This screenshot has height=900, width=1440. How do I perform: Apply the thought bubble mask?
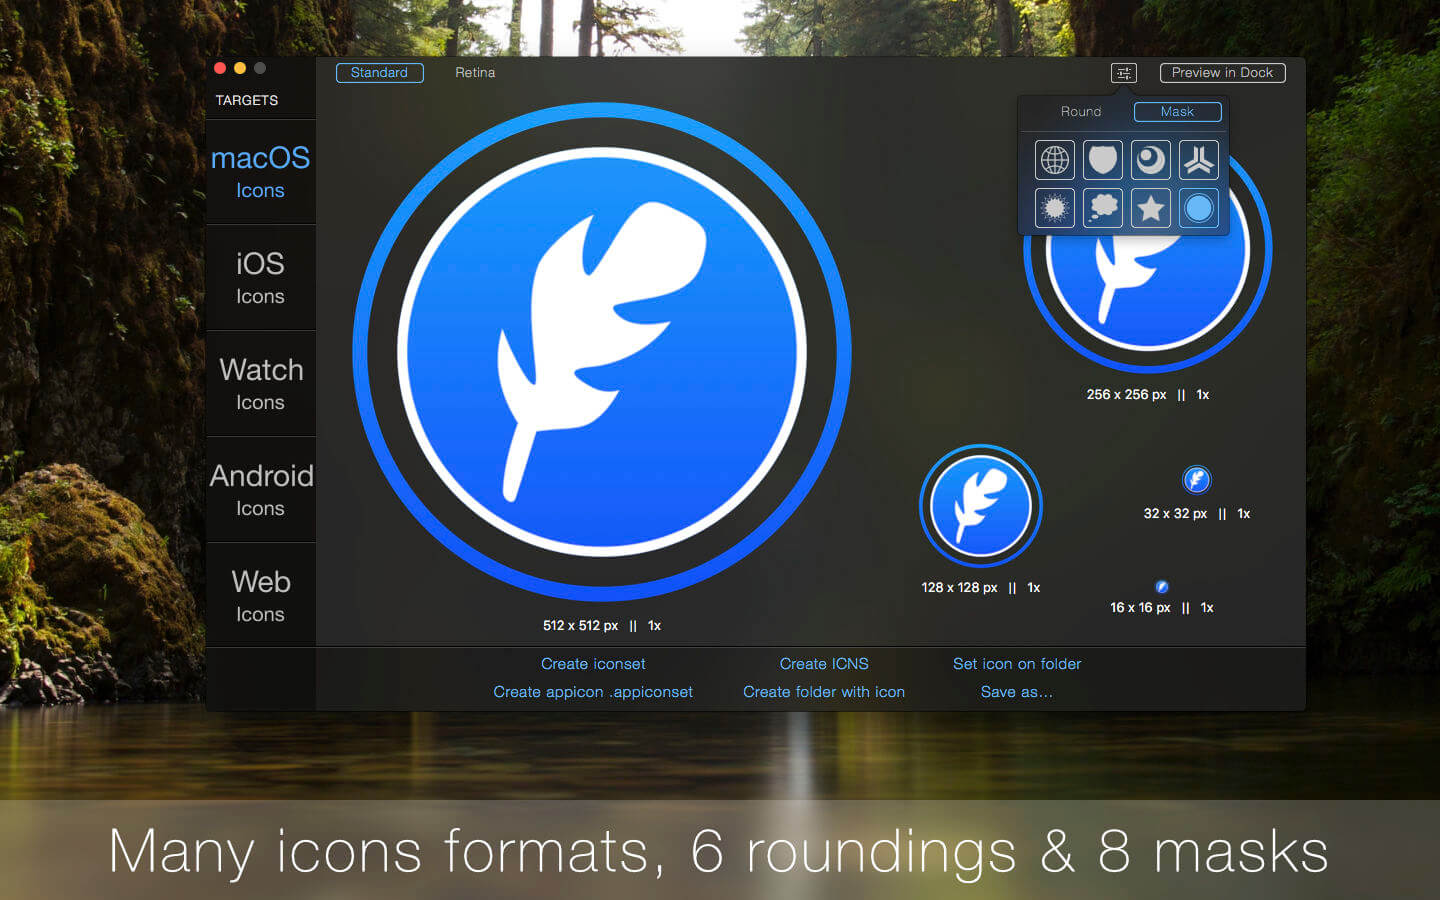(x=1103, y=208)
